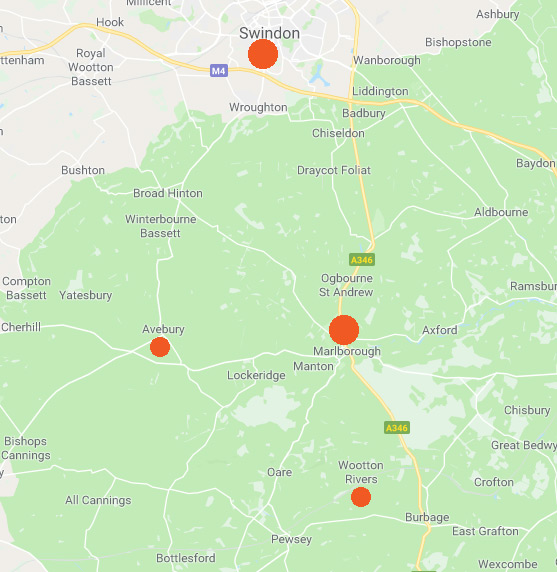
Task: Click the Broad Hinton label
Action: (x=168, y=193)
